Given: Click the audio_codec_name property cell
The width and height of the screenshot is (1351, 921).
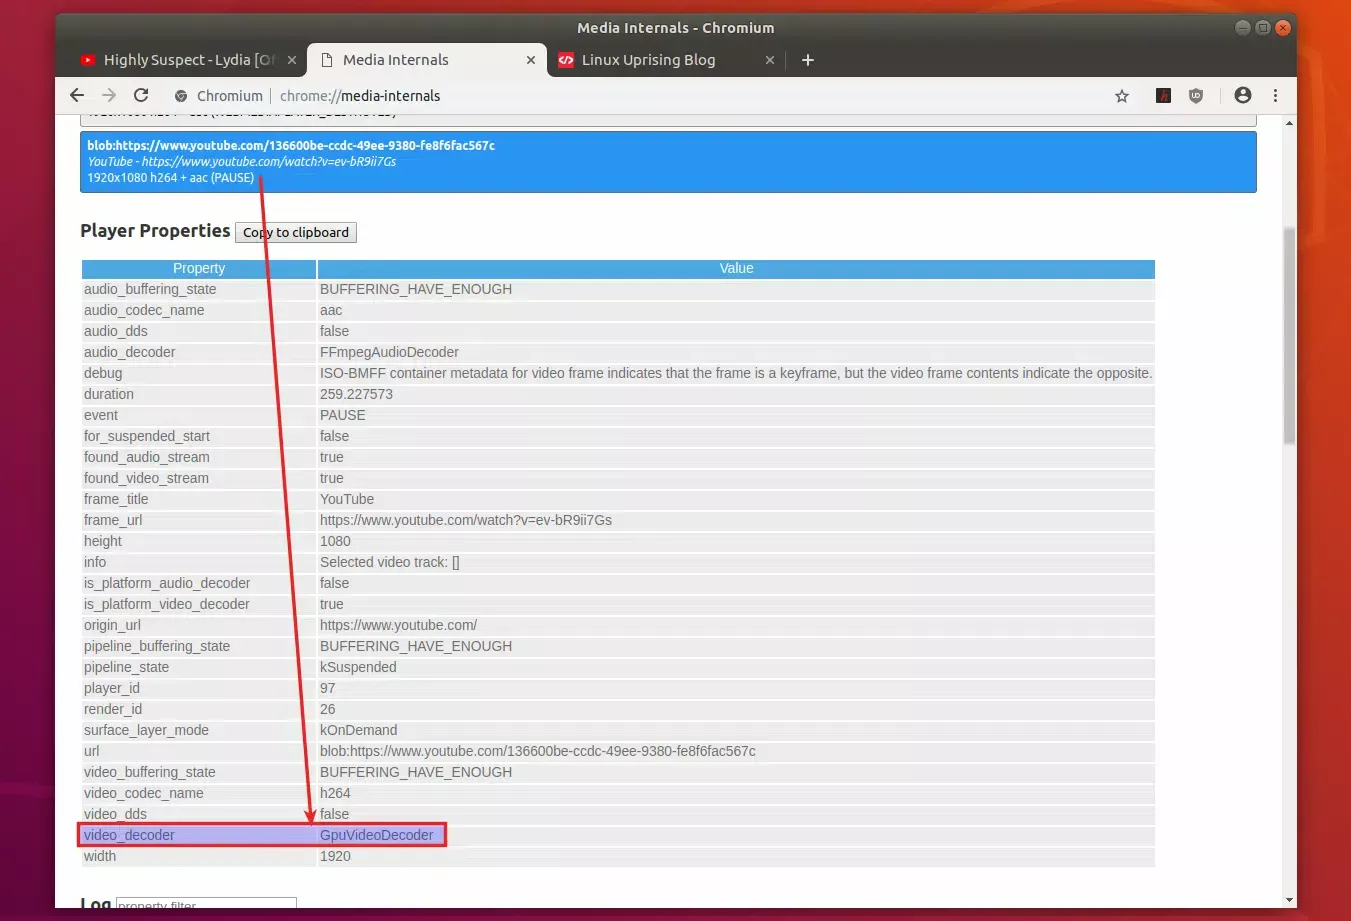Looking at the screenshot, I should point(199,310).
